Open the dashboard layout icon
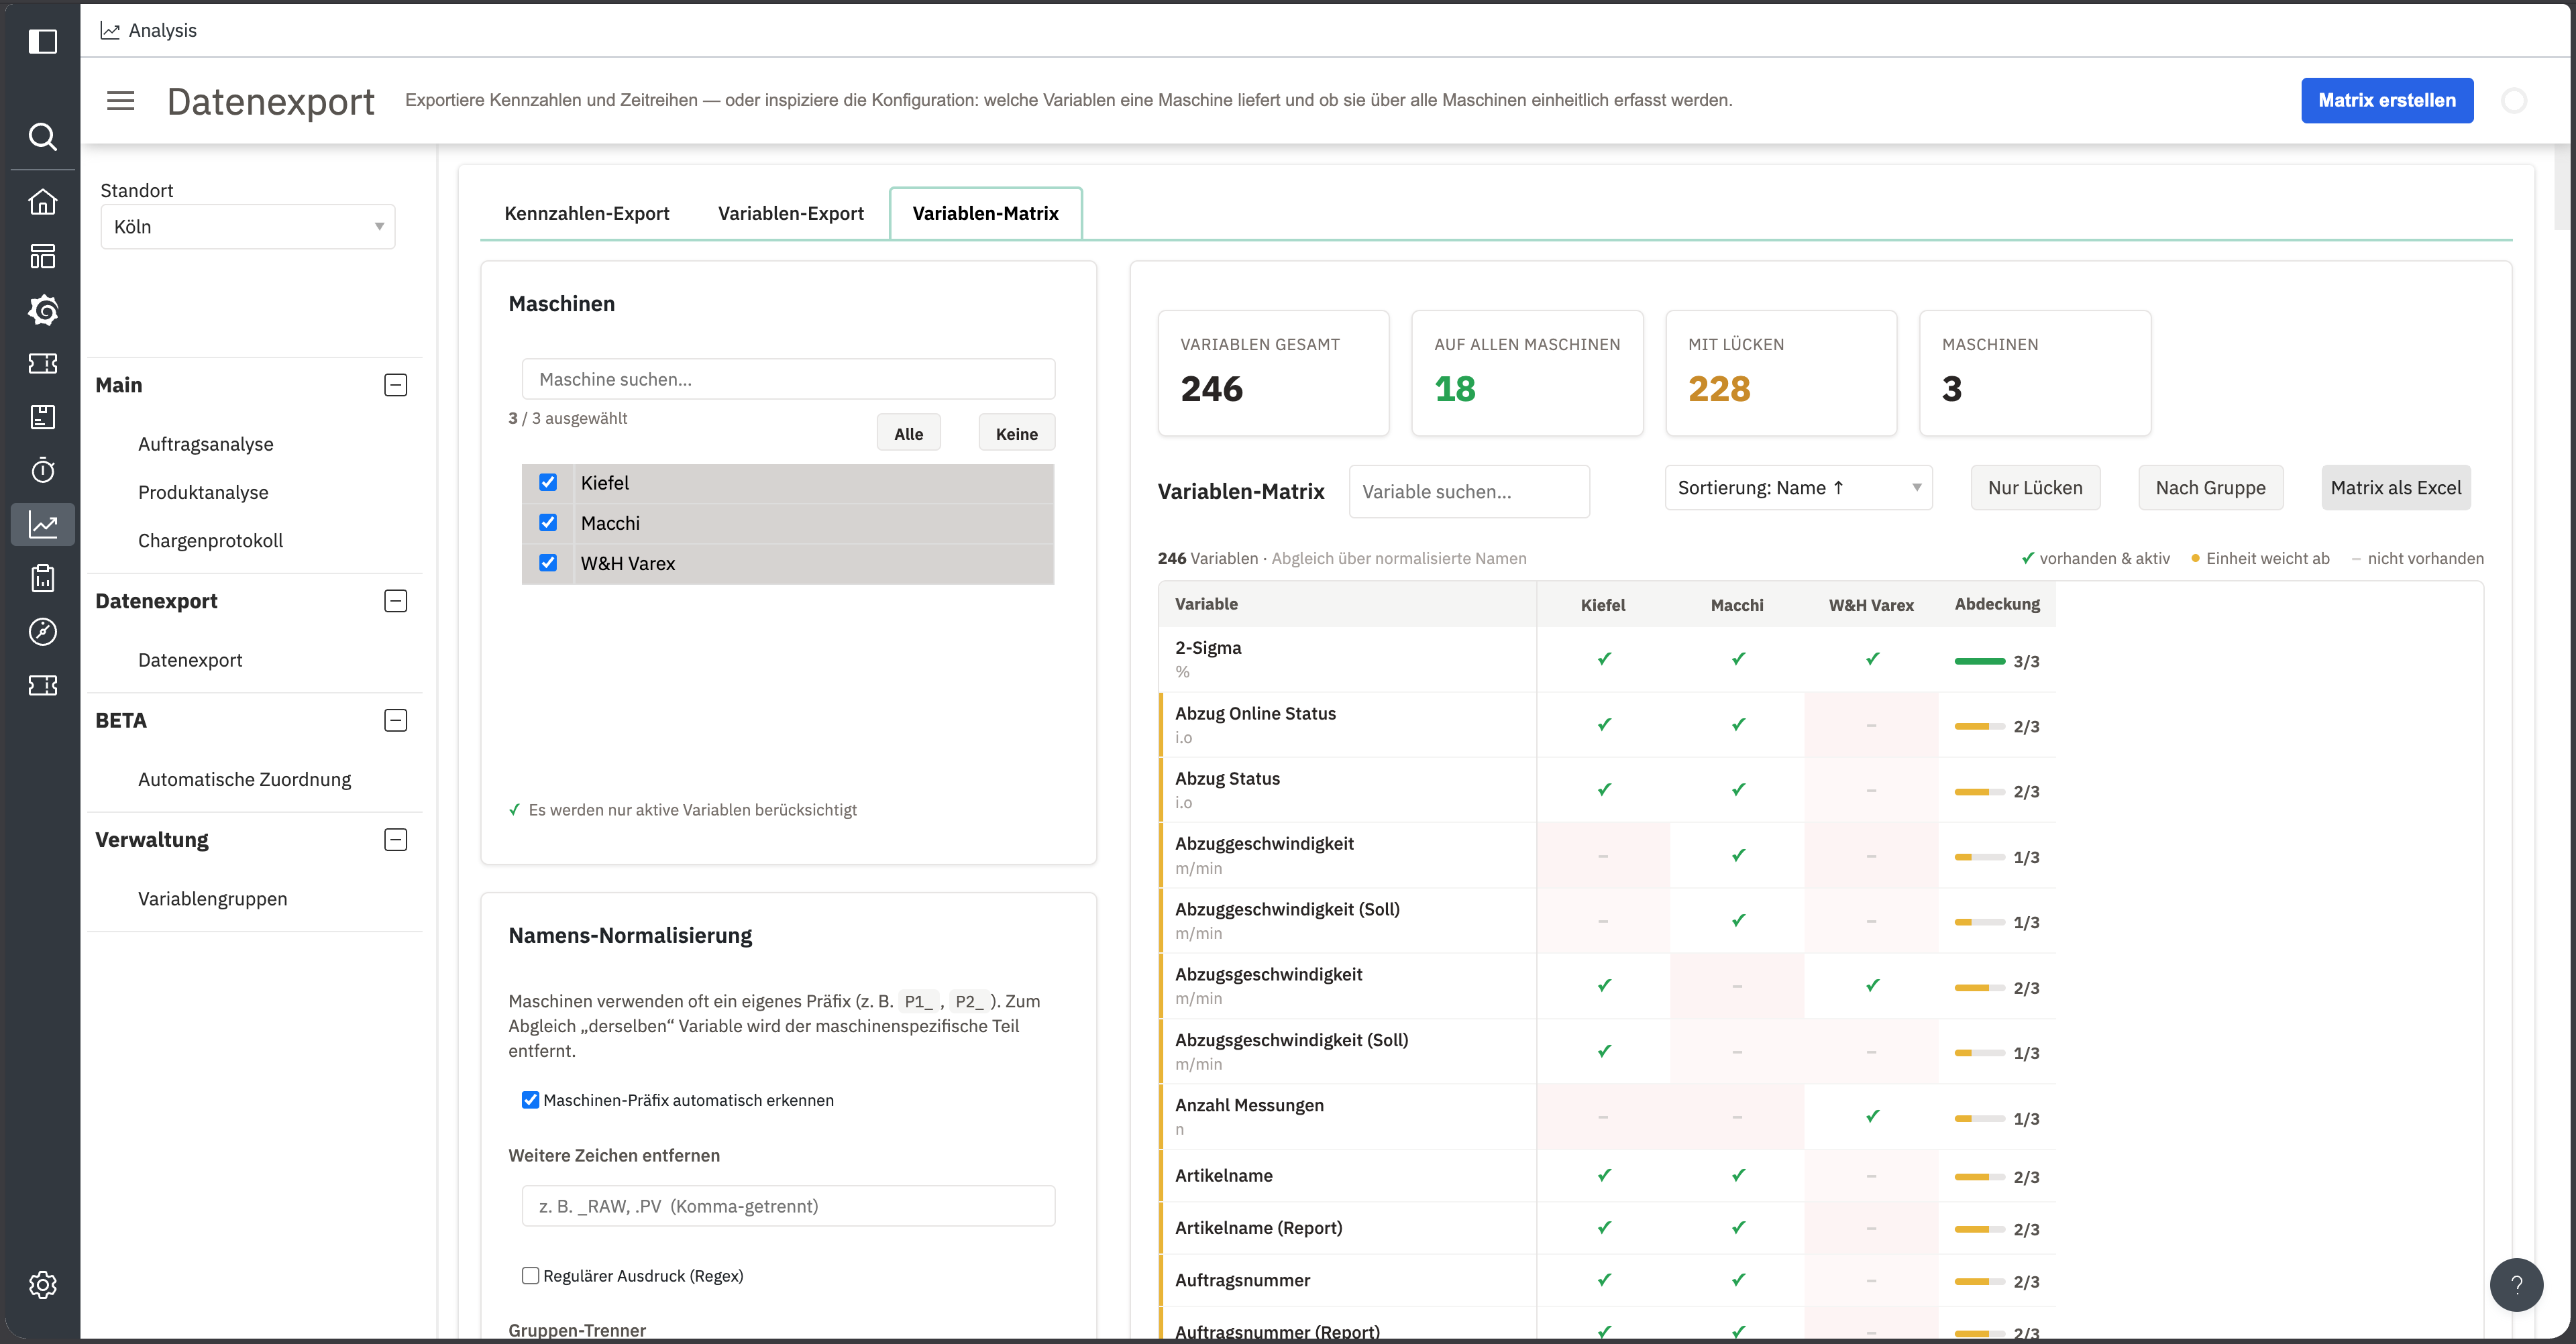The width and height of the screenshot is (2576, 1344). 42,256
